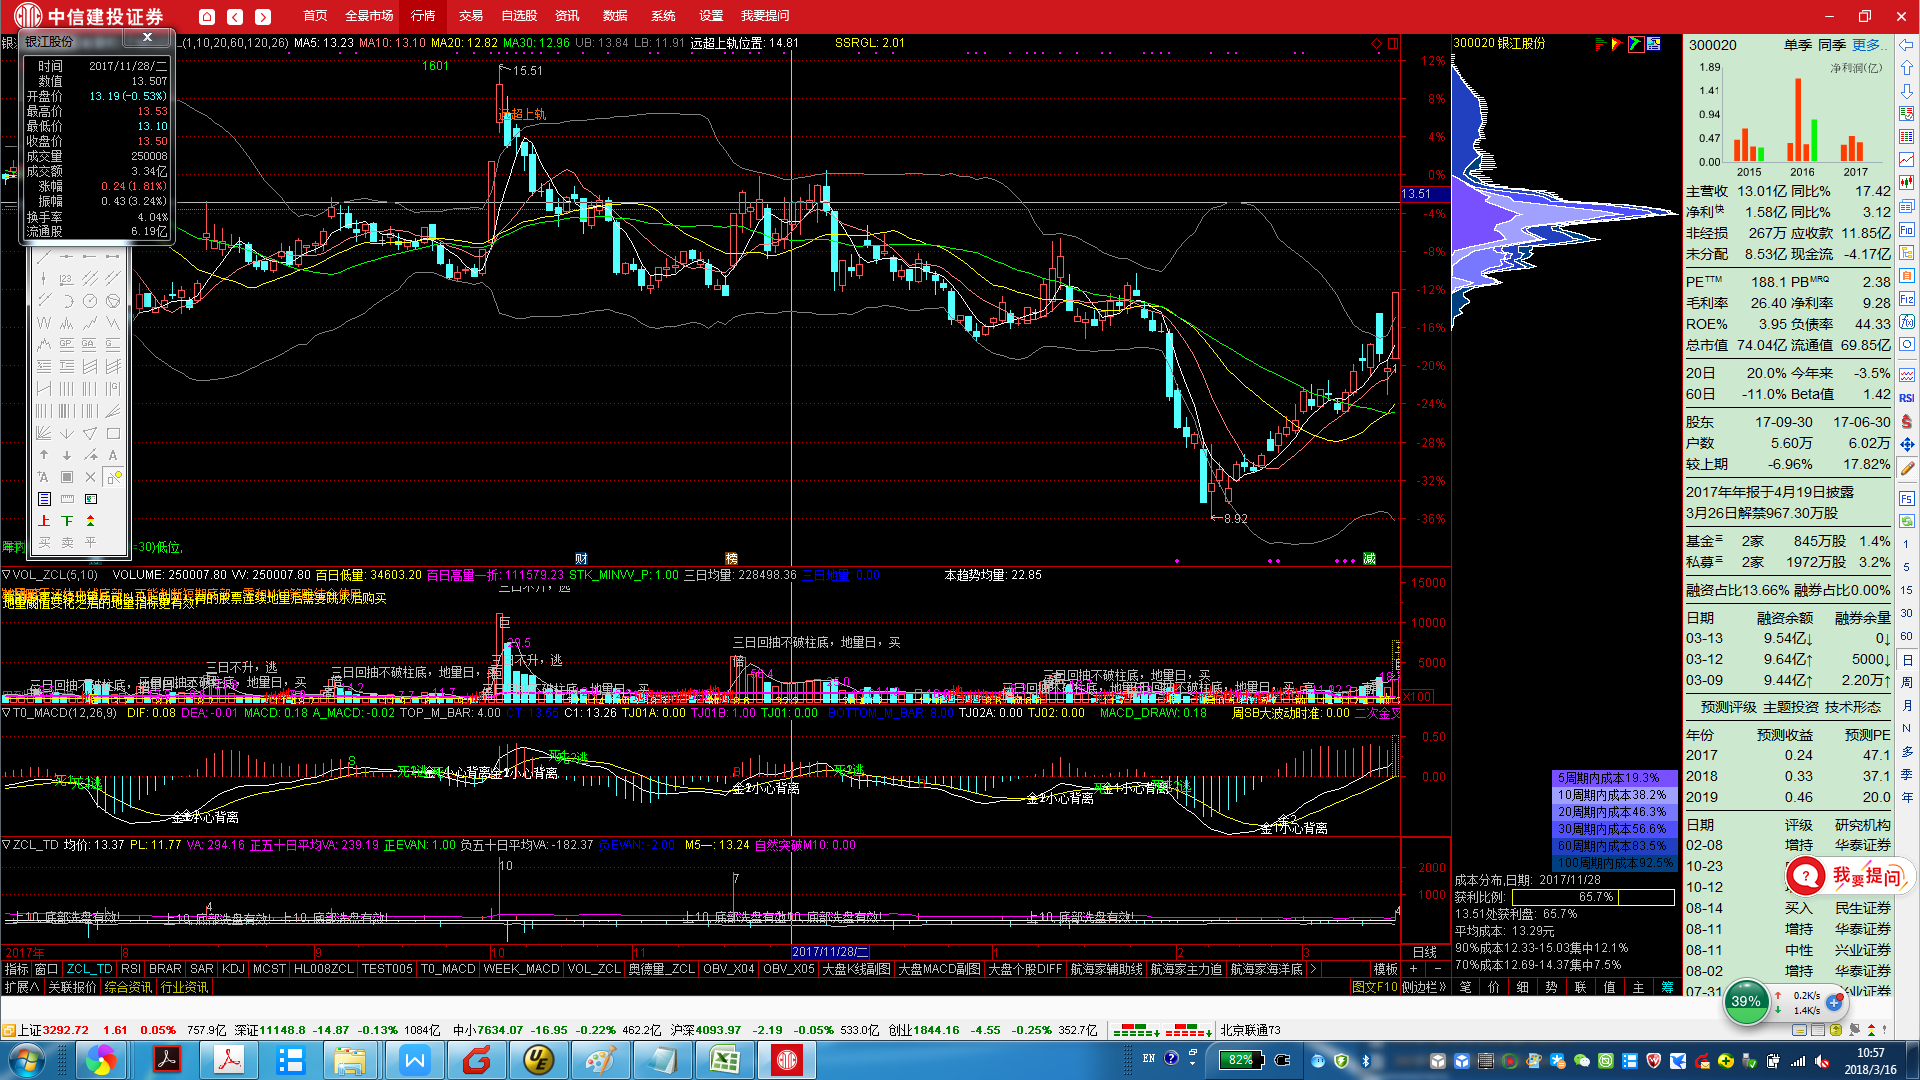Open the 全景市场 menu
The image size is (1920, 1080).
coord(369,16)
